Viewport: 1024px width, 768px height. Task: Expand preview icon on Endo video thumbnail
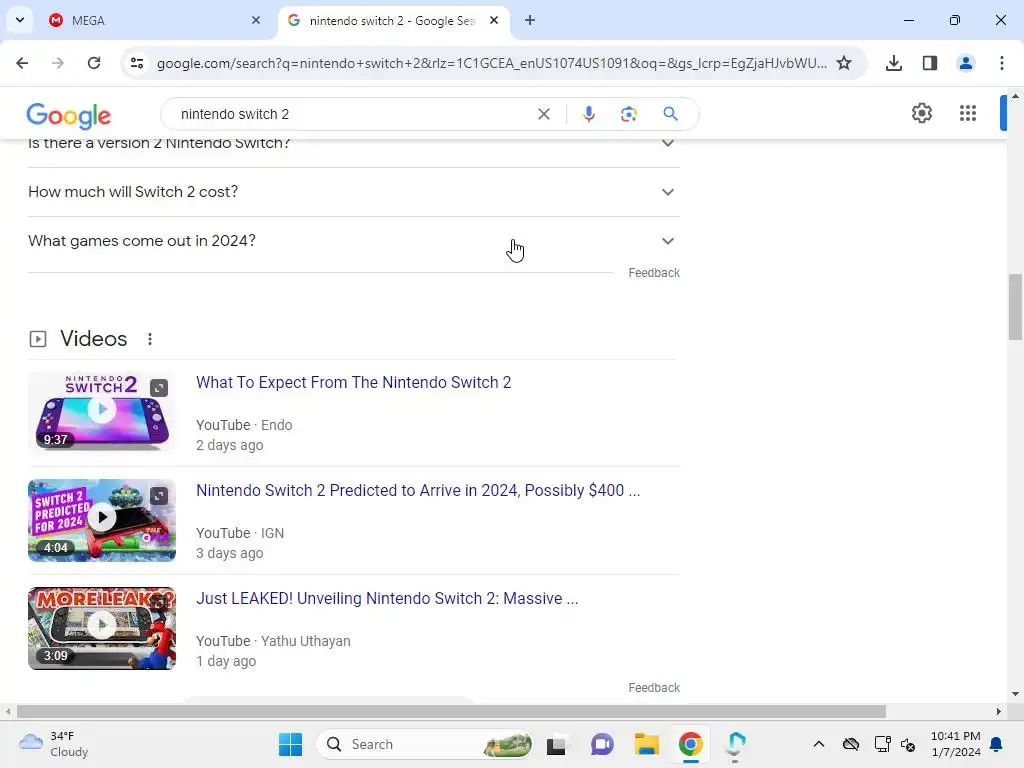pos(159,388)
